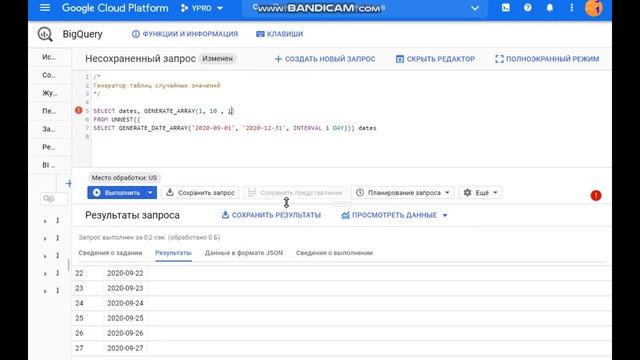Click the За... sidebar item
This screenshot has height=360, width=640.
[49, 129]
